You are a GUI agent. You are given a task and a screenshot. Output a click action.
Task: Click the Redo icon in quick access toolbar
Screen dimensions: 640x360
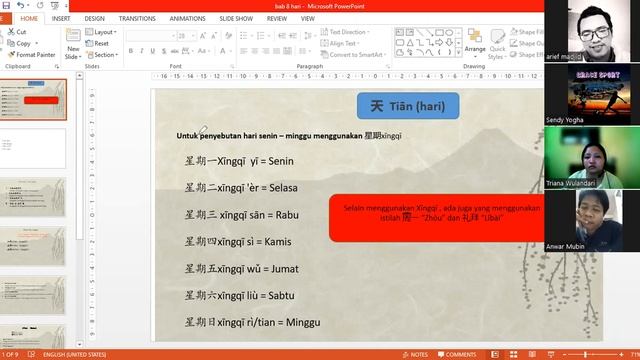pos(40,6)
